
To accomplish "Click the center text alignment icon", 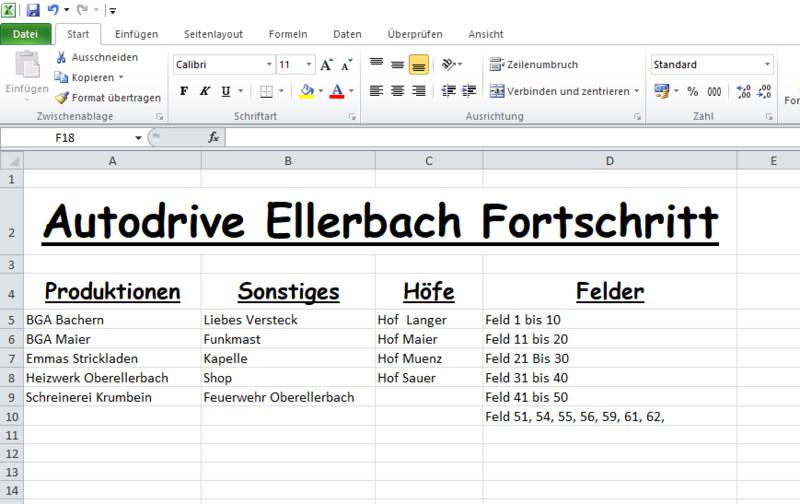I will [x=397, y=91].
